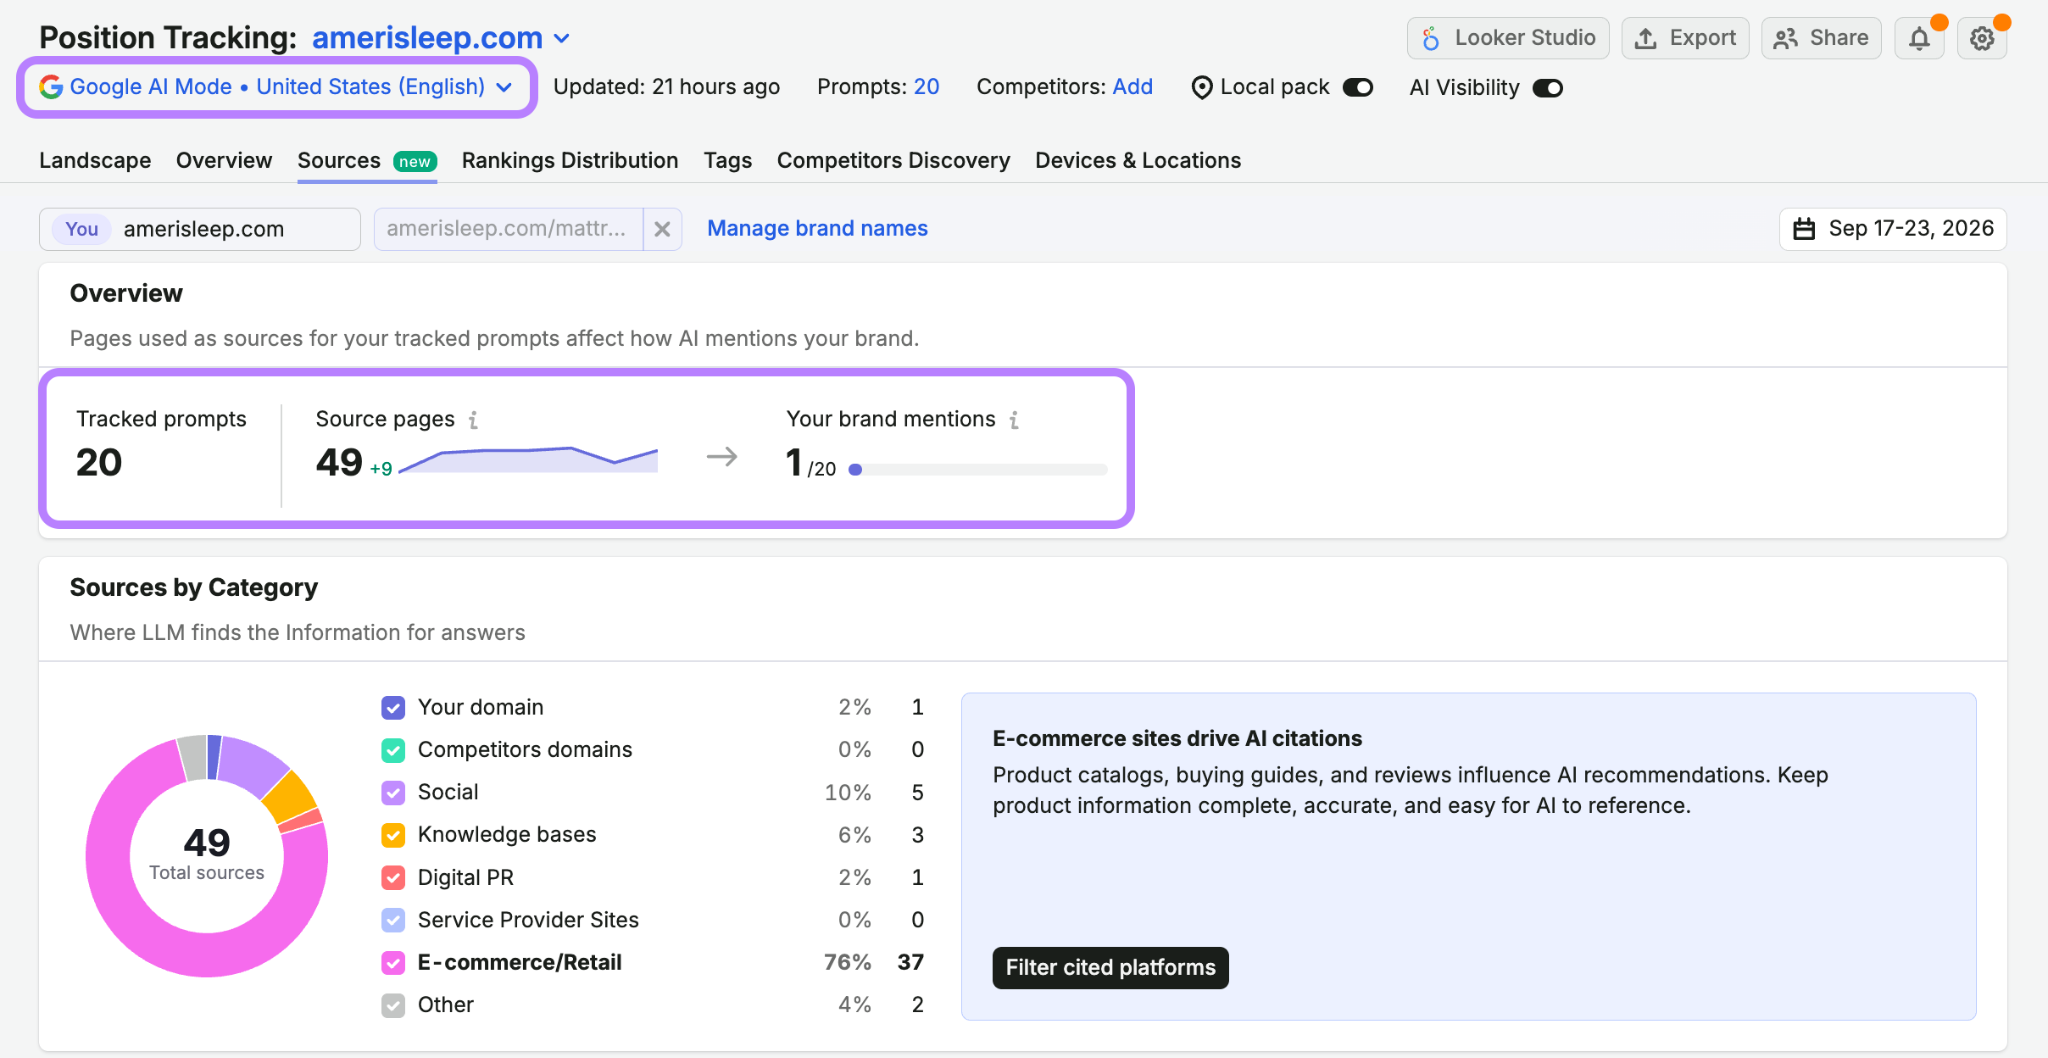Uncheck the Digital PR checkbox
The image size is (2048, 1058).
tap(393, 878)
